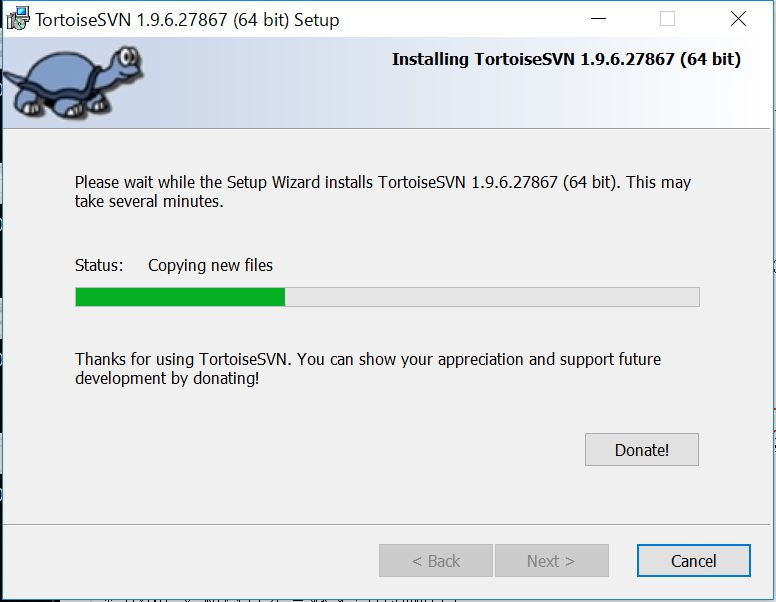
Task: Click the greyed-out maximize button
Action: point(667,19)
